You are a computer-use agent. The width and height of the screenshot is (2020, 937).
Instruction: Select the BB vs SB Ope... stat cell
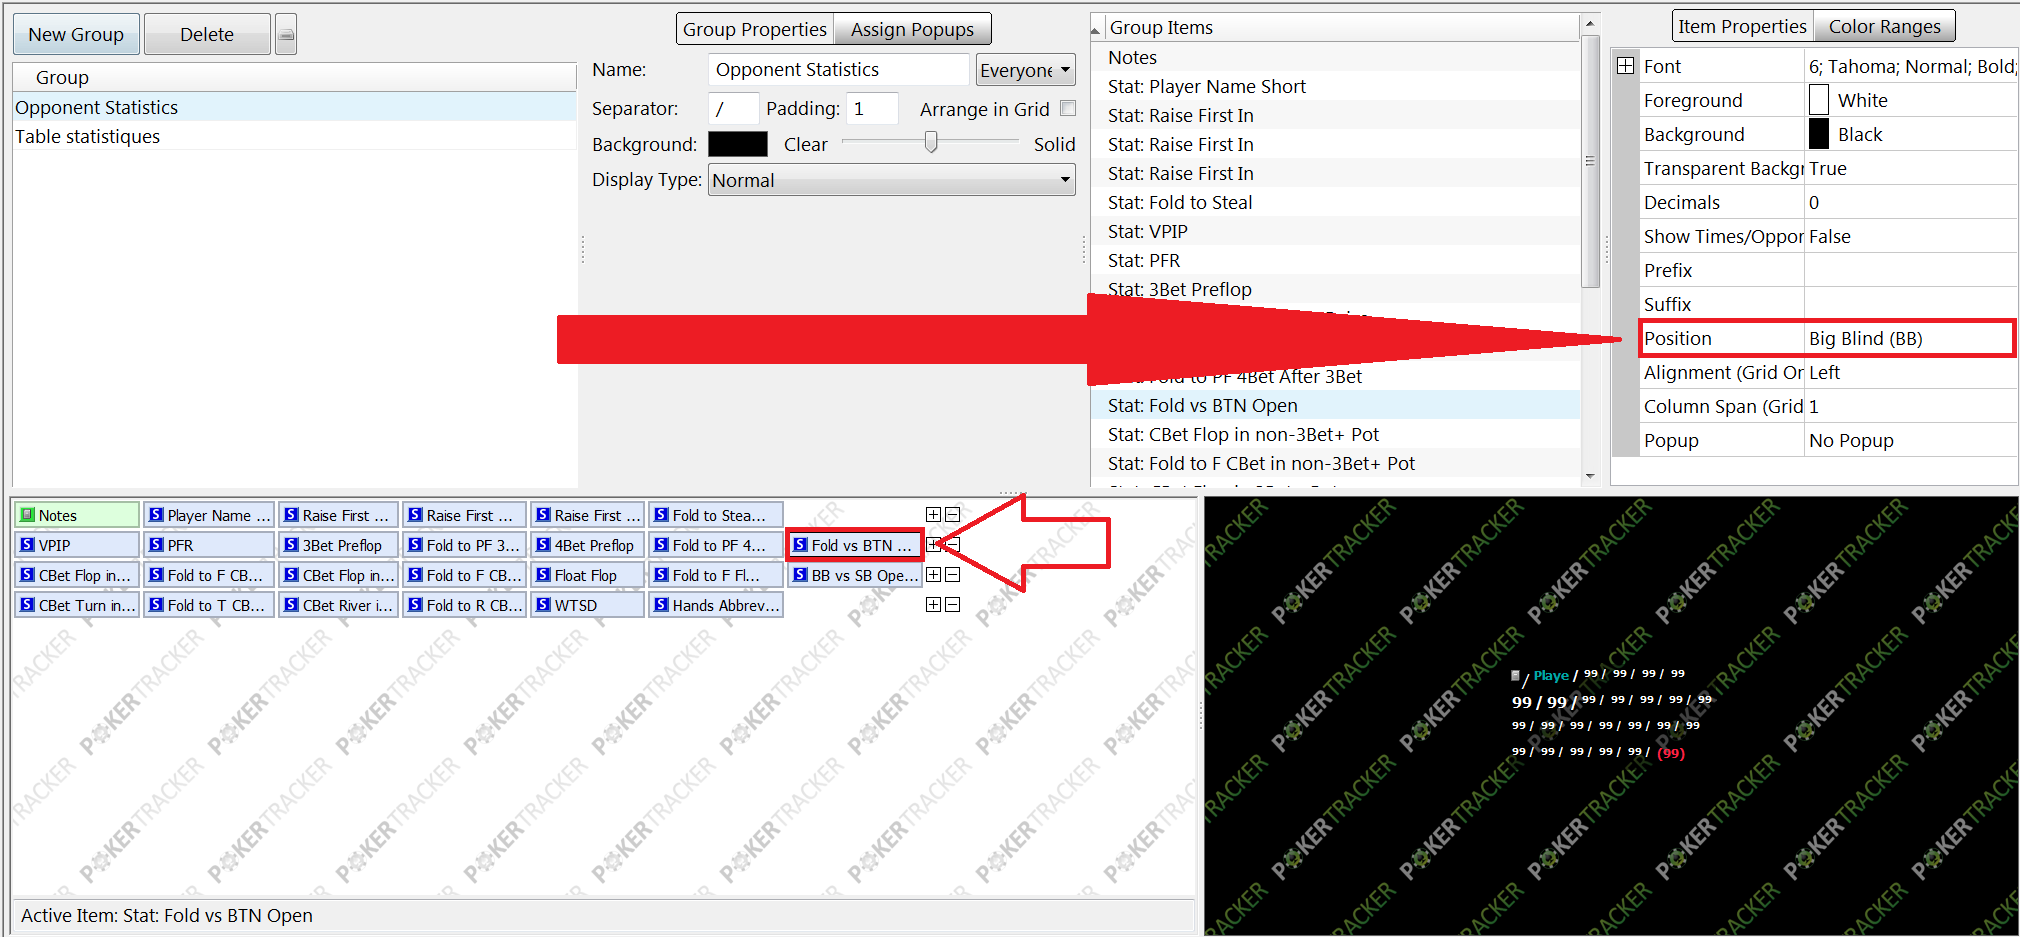click(x=854, y=575)
